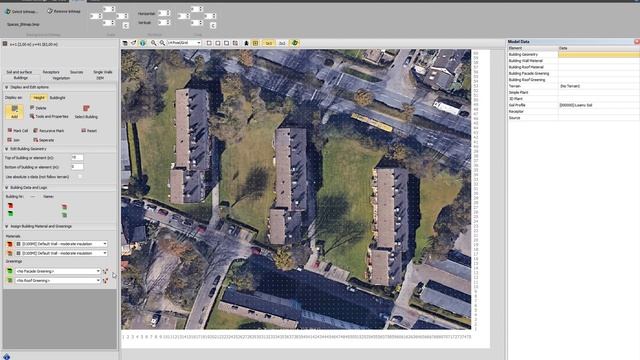Click the red wall material icon
The width and height of the screenshot is (640, 360).
tap(9, 244)
